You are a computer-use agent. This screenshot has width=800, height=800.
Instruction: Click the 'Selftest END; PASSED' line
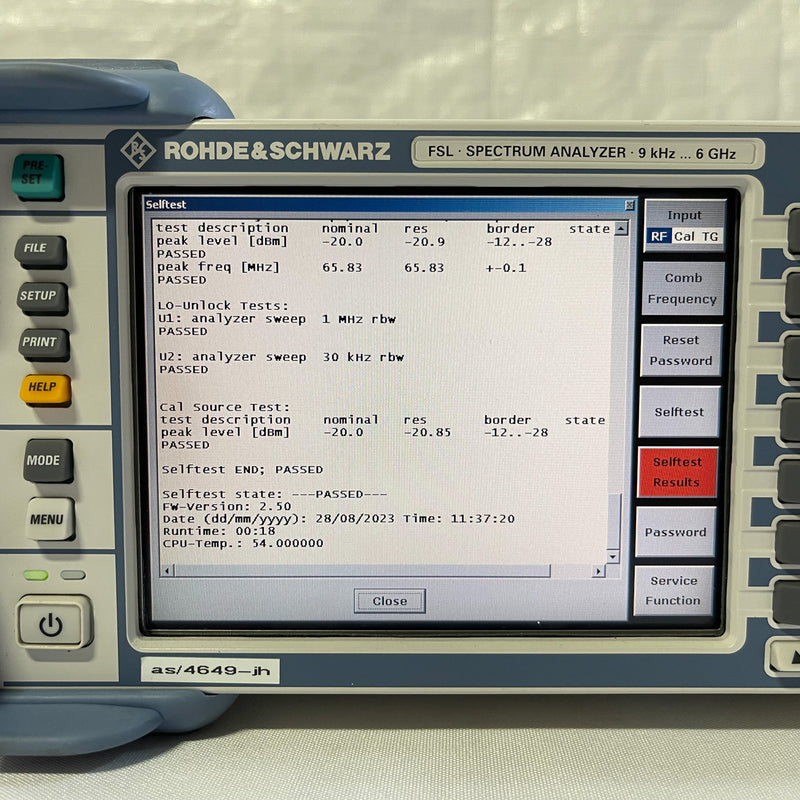(242, 469)
